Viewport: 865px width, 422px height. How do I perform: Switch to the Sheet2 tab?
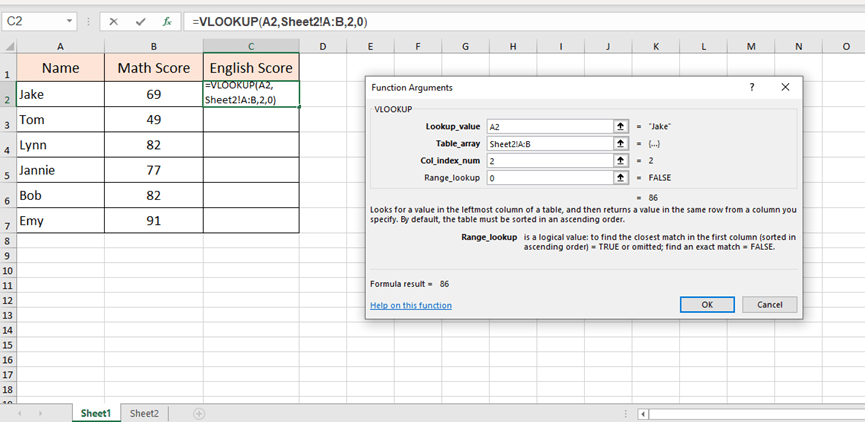click(144, 413)
